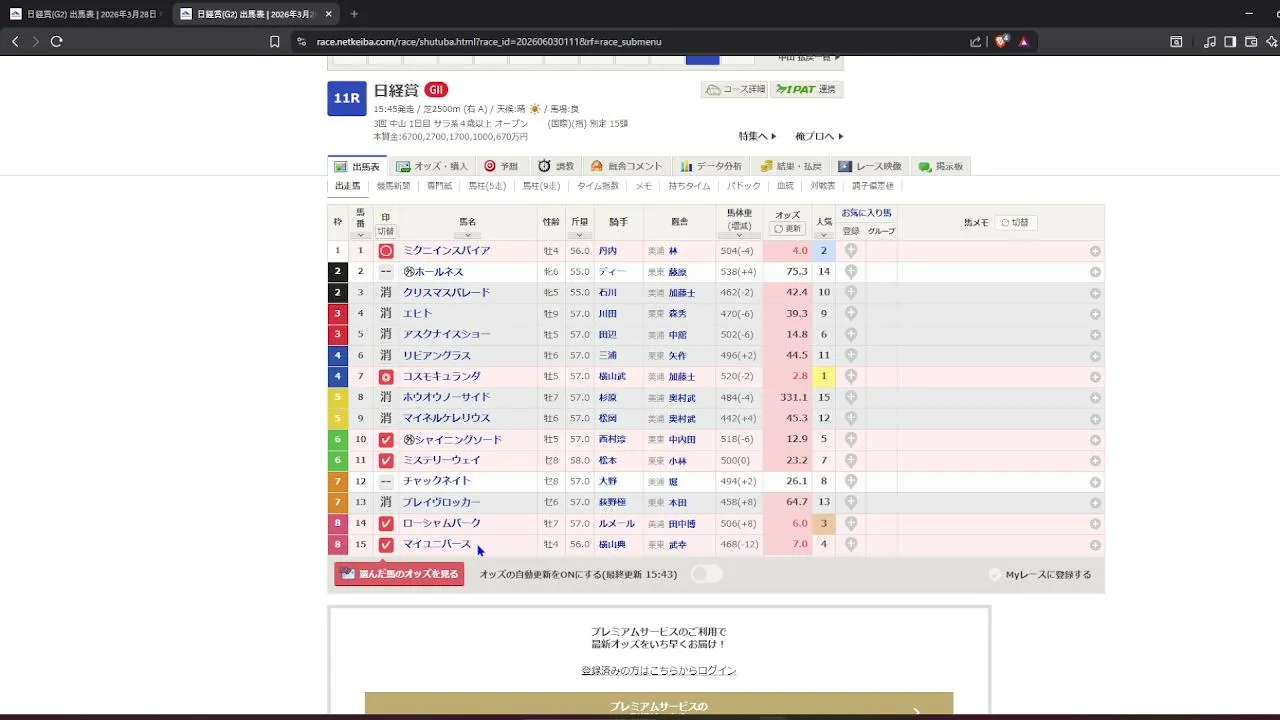Open horse memo plus icon for チャックネイト row
The height and width of the screenshot is (720, 1280).
1095,482
